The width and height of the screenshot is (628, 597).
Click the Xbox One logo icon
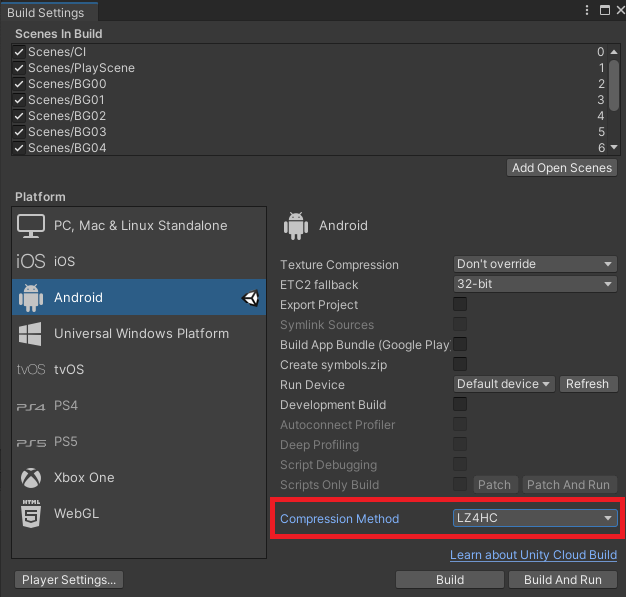pyautogui.click(x=31, y=478)
